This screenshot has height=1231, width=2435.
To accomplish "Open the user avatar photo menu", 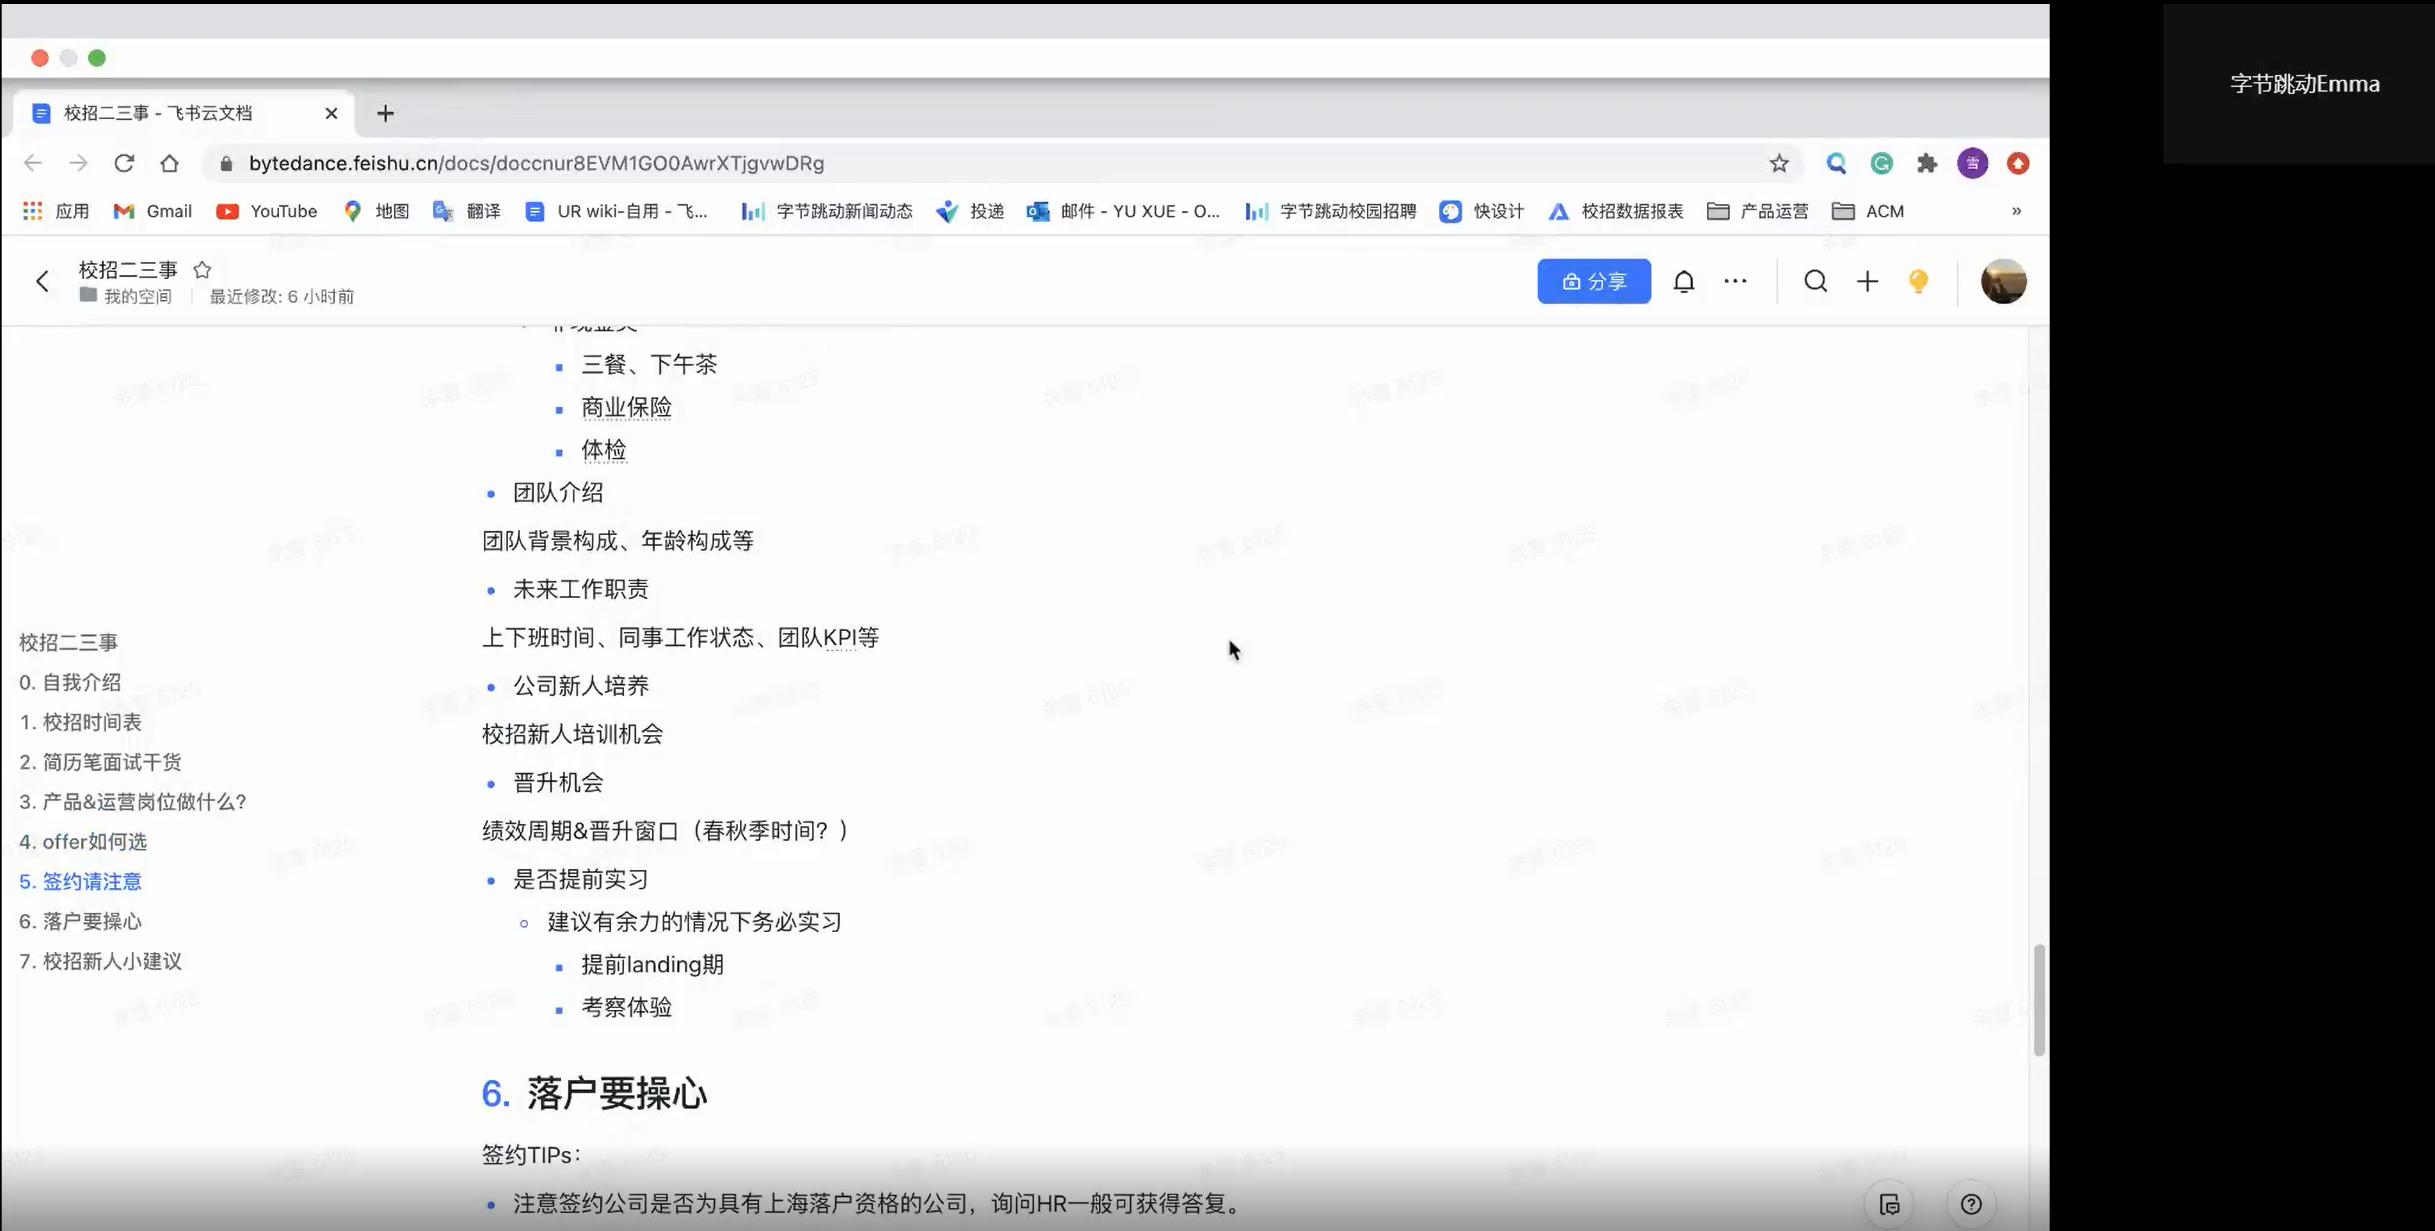I will 2004,281.
